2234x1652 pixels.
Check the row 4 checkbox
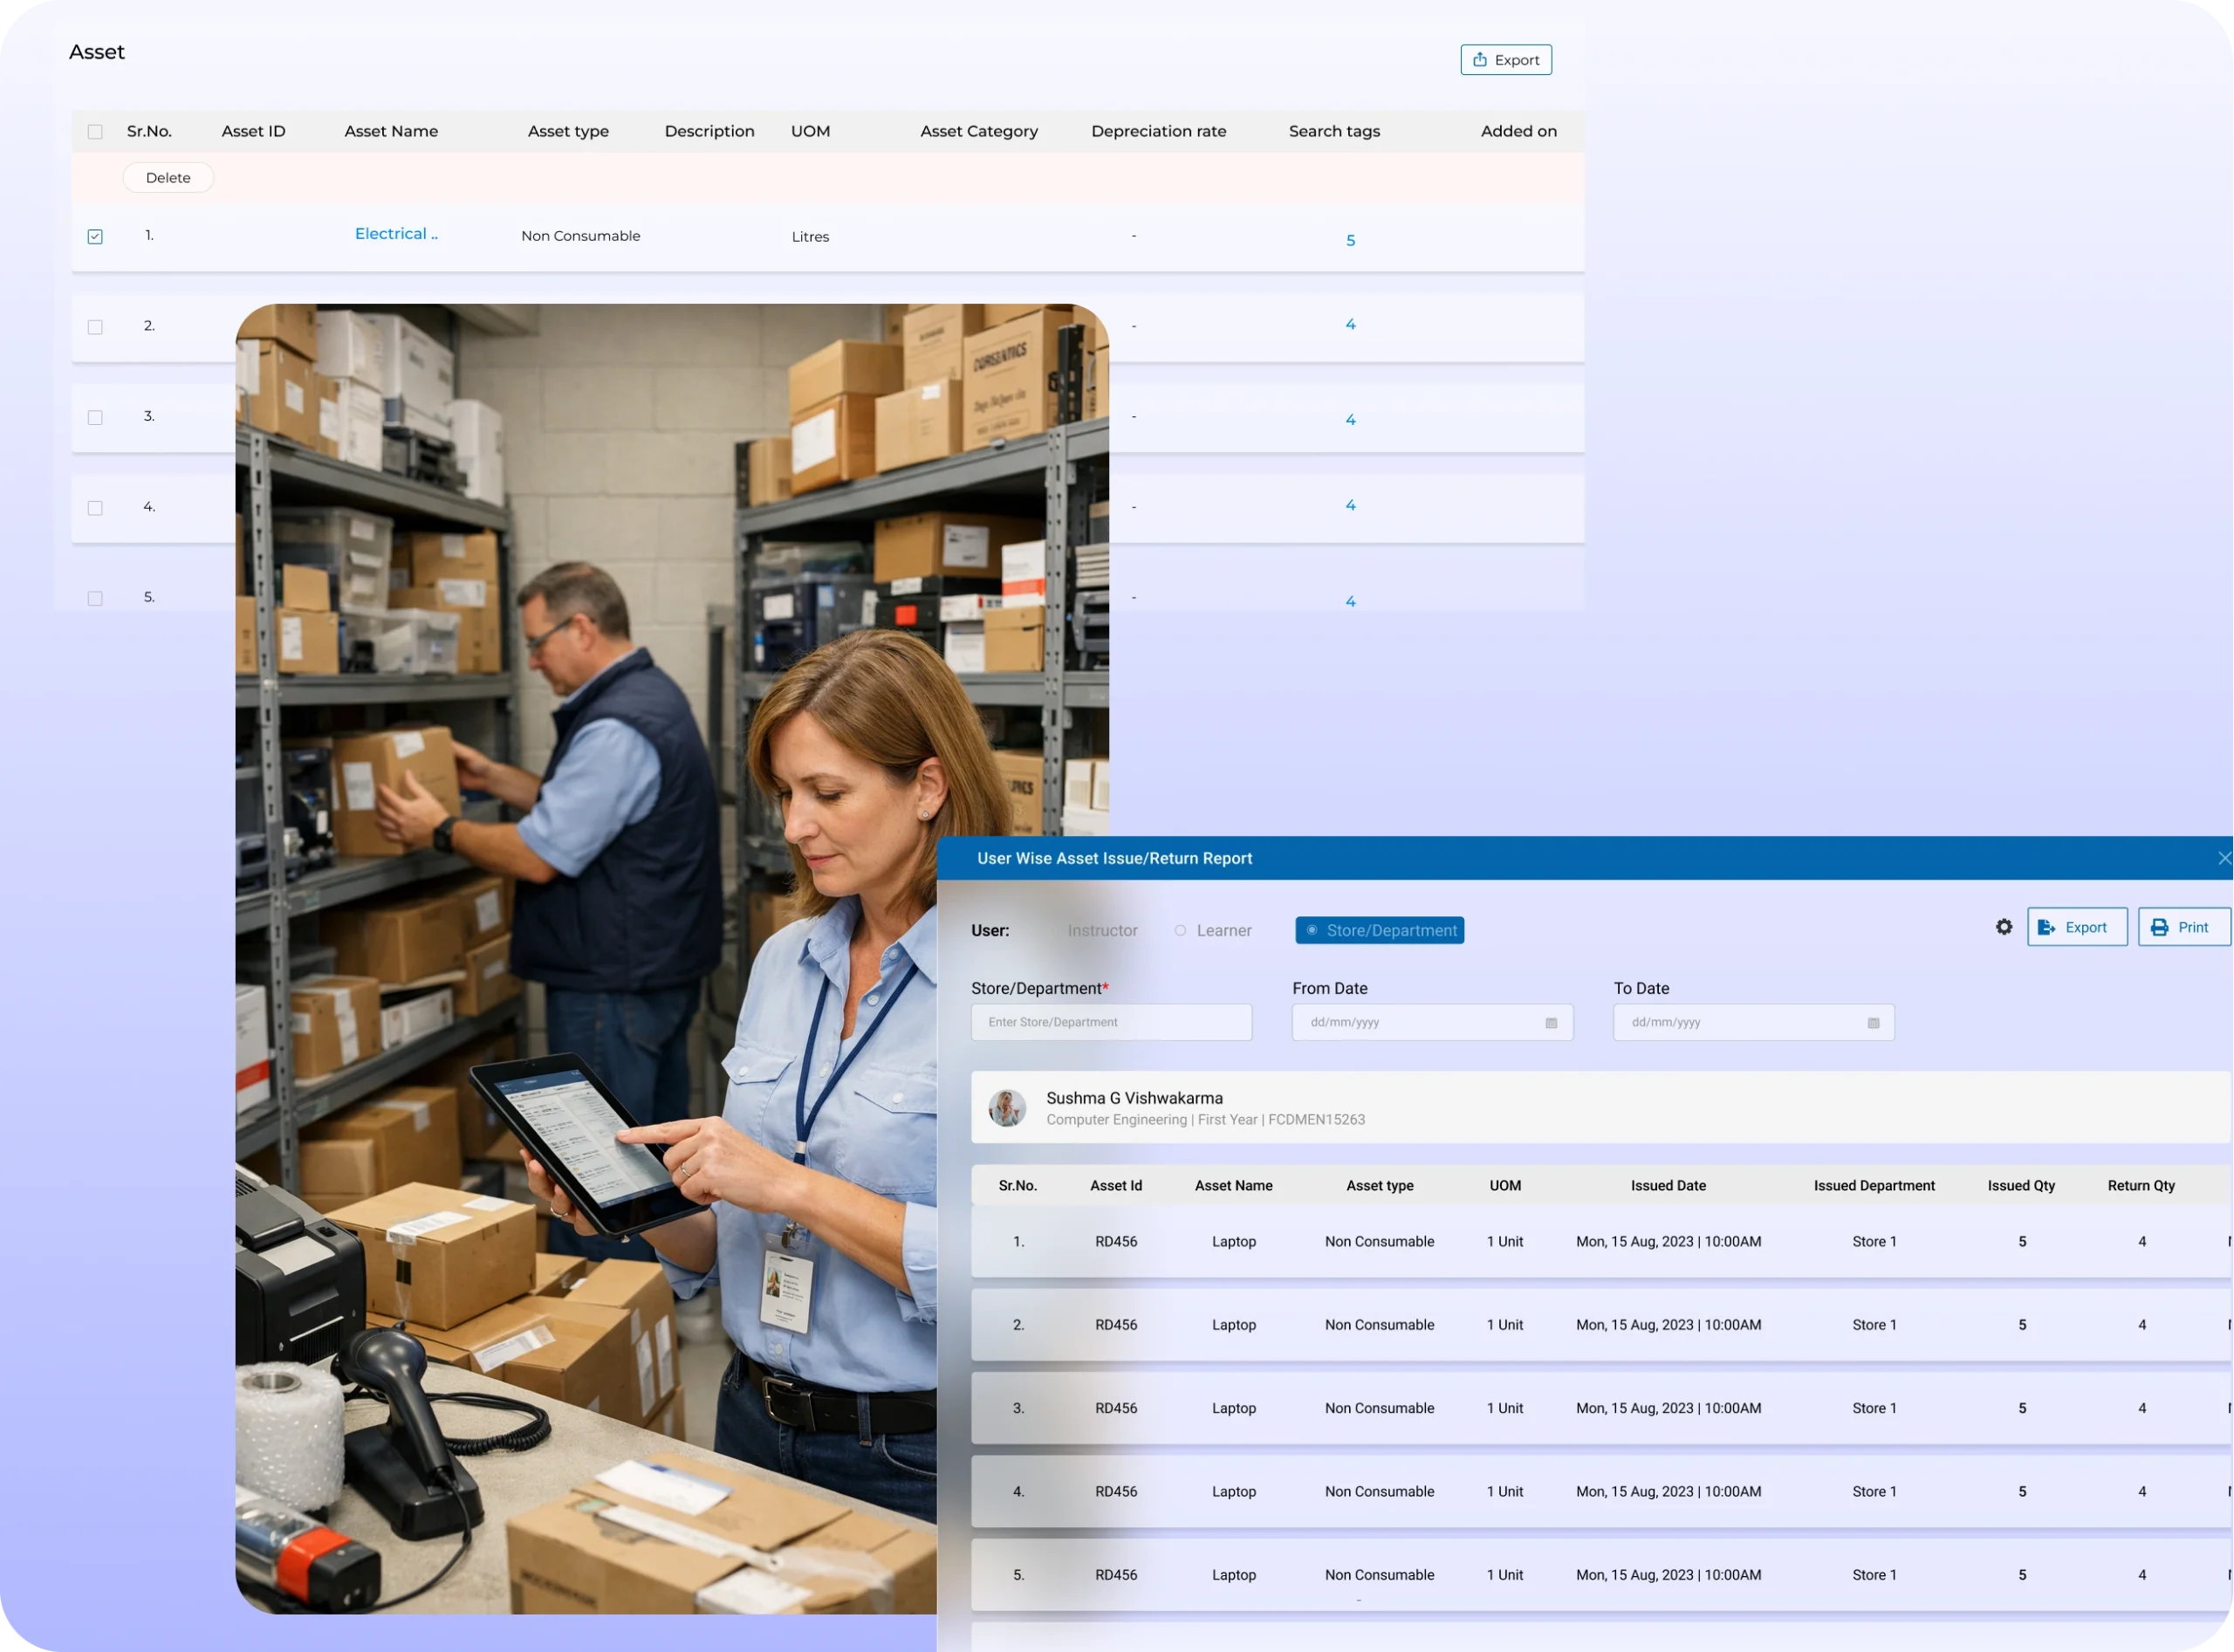(x=95, y=508)
